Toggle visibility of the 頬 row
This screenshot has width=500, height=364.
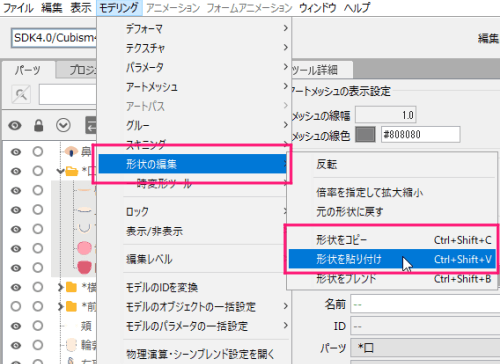tap(16, 326)
